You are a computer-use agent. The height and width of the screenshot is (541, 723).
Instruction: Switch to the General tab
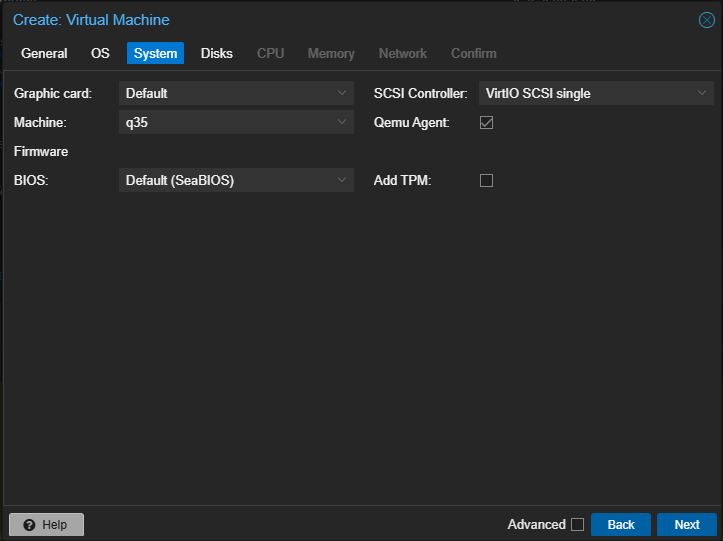(44, 53)
